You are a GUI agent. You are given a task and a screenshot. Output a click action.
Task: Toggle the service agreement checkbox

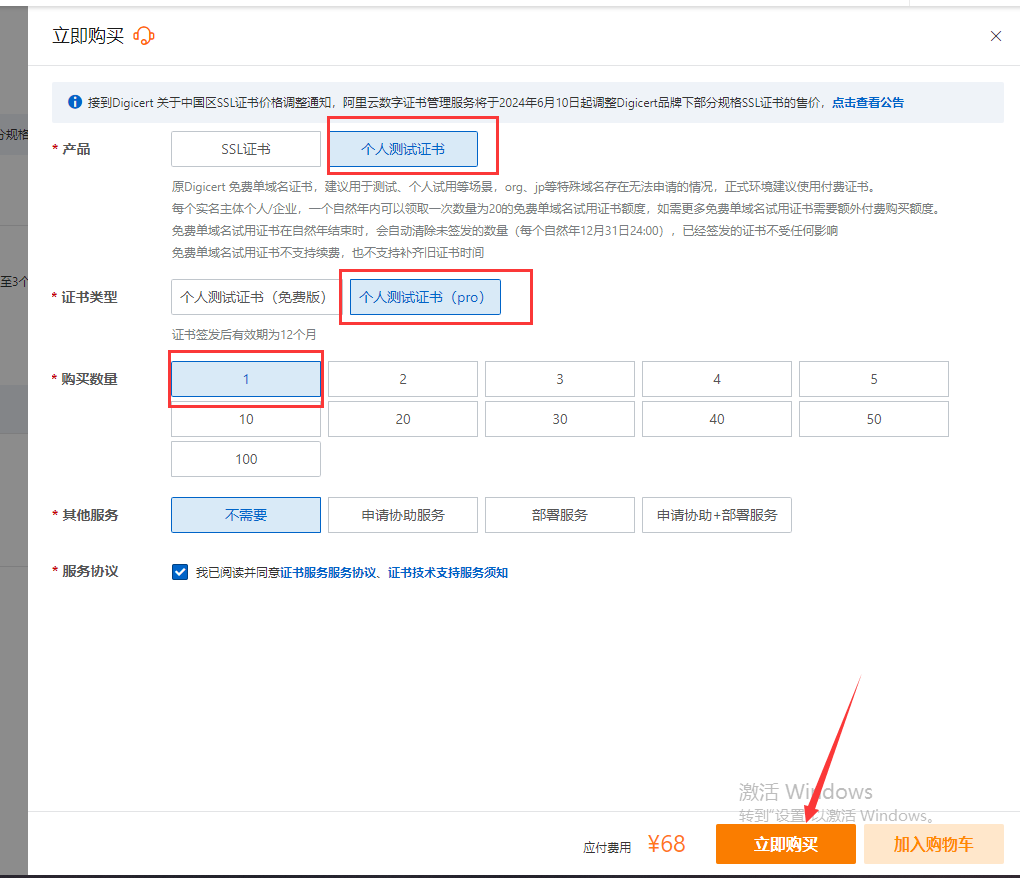click(180, 572)
